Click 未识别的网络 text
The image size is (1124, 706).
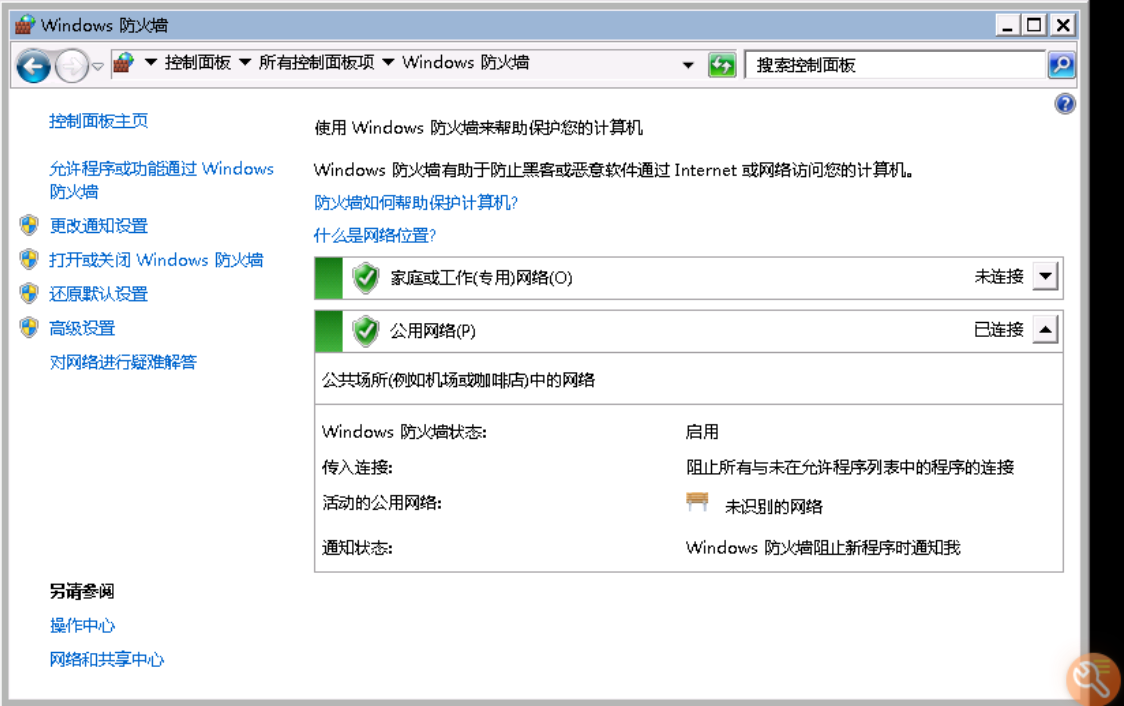pos(773,507)
